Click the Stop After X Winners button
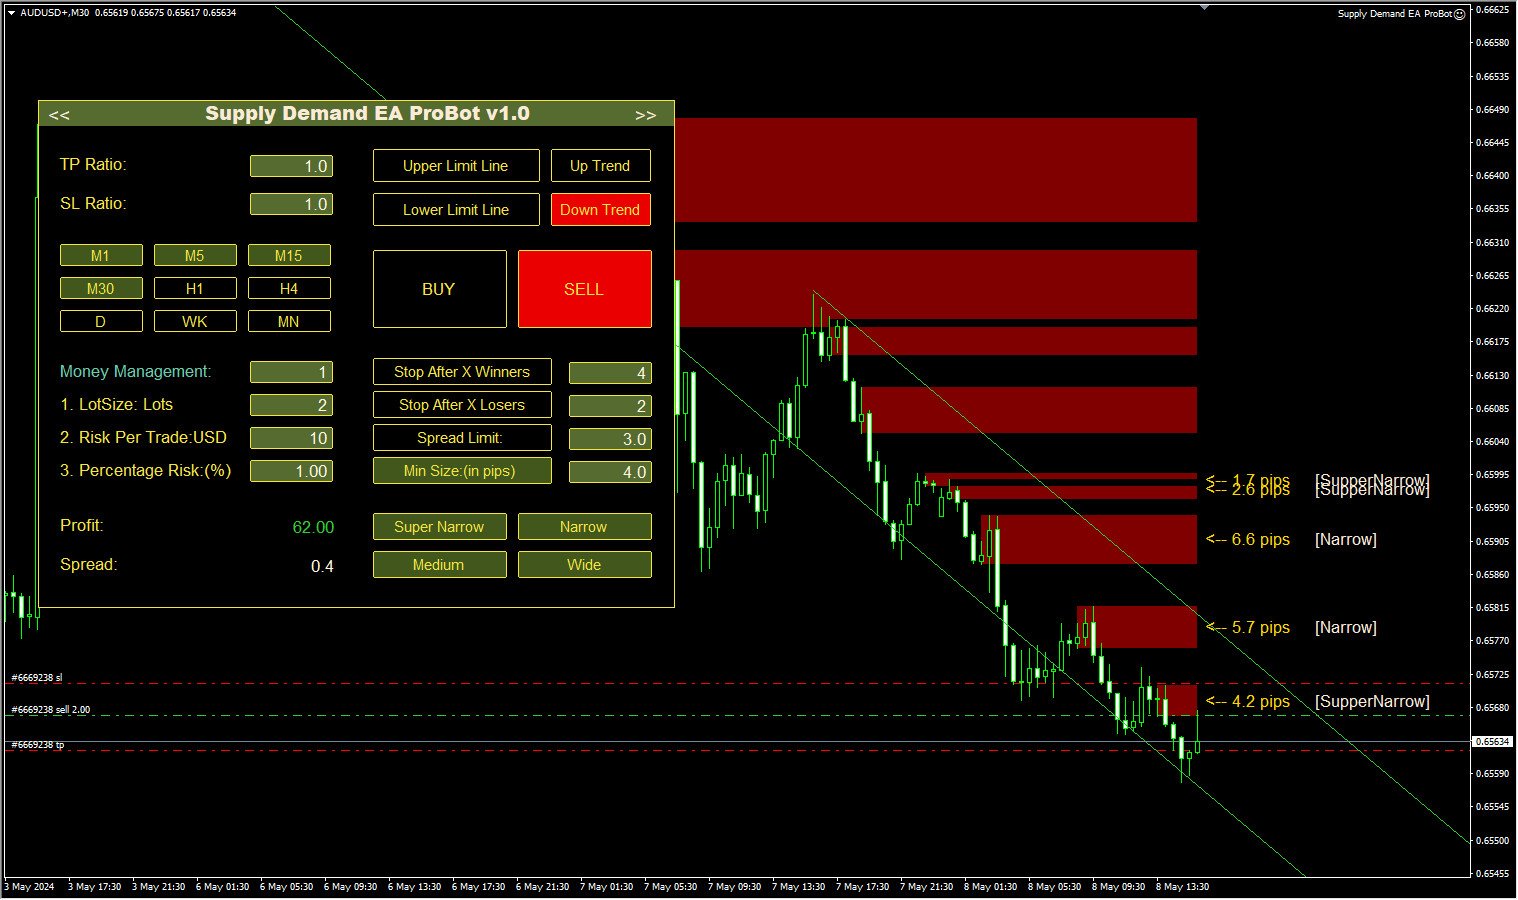The image size is (1518, 900). click(x=462, y=372)
